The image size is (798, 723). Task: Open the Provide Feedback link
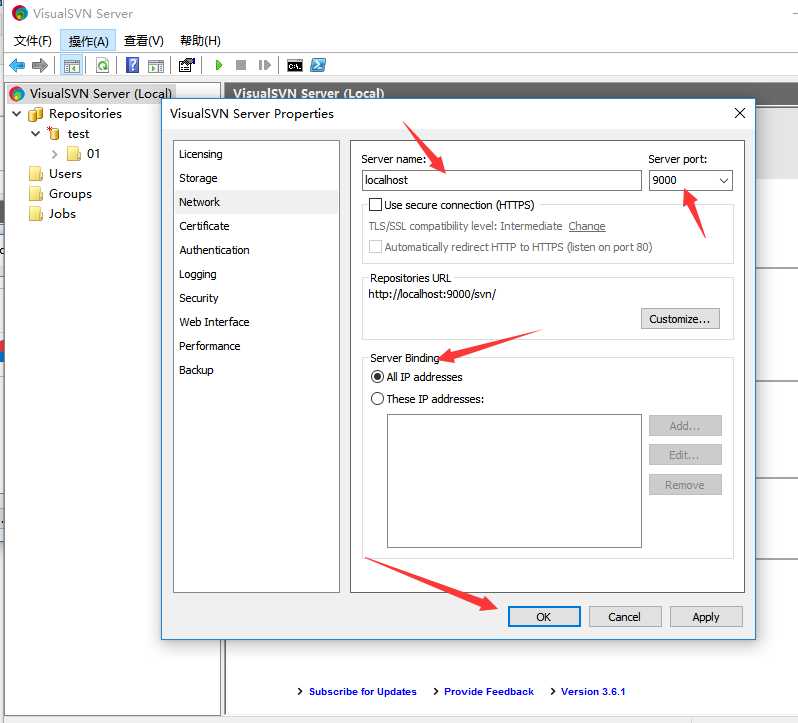pyautogui.click(x=489, y=691)
